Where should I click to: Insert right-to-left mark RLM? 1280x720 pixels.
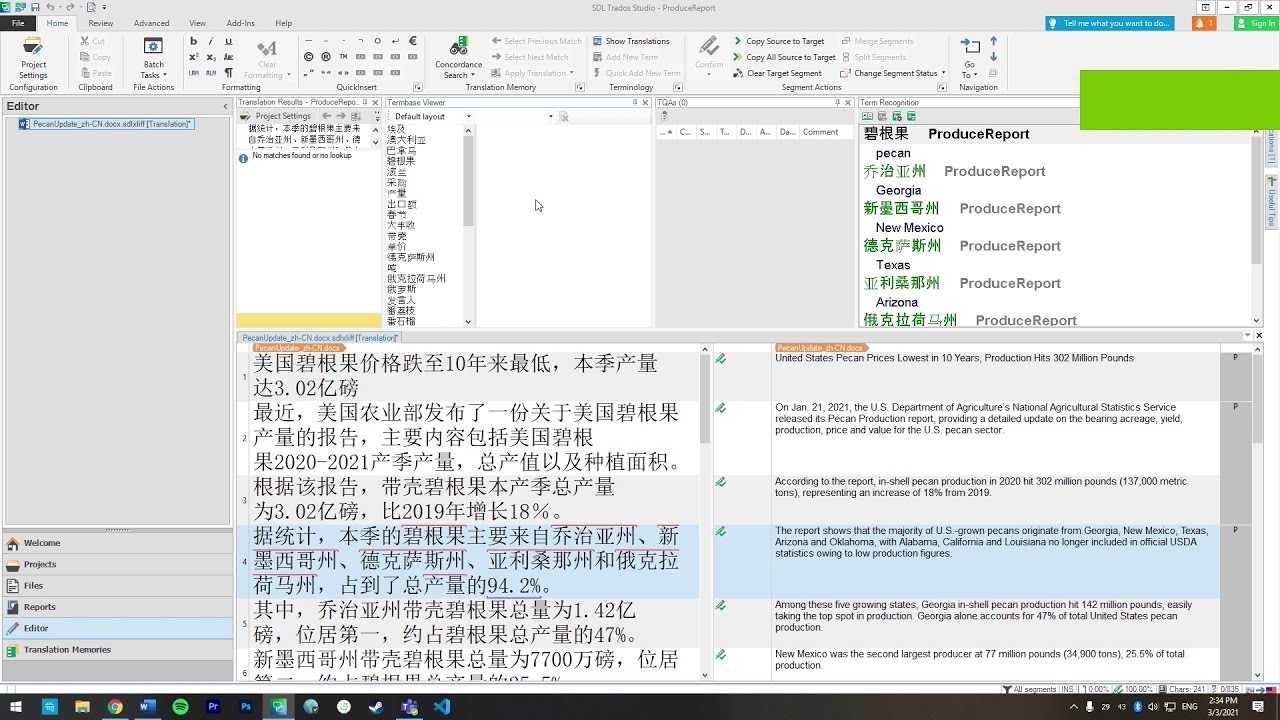[211, 72]
